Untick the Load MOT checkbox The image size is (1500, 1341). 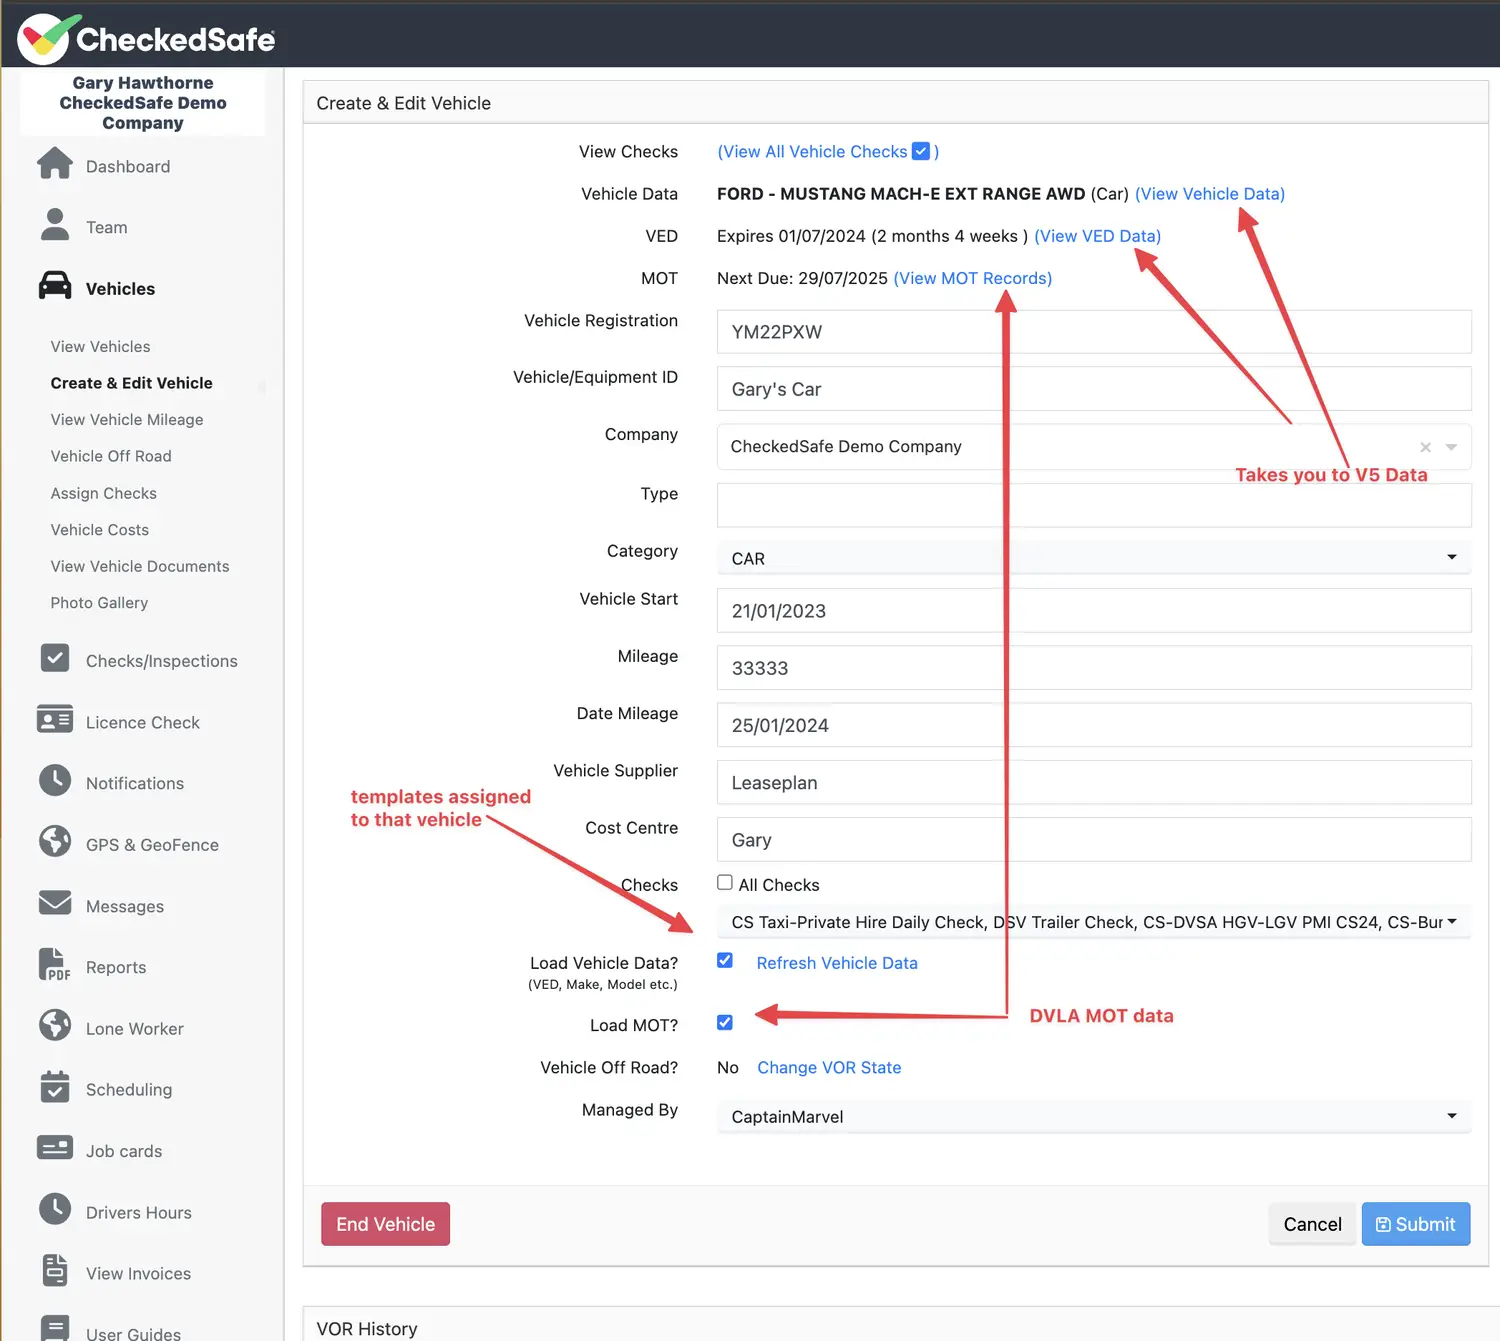click(x=725, y=1023)
